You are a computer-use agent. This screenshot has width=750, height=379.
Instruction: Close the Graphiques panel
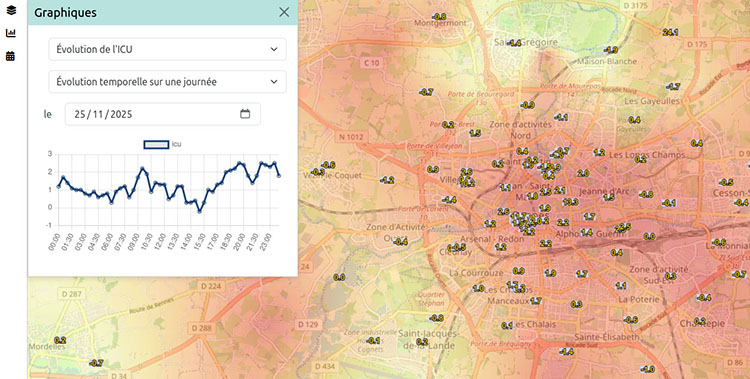pos(284,12)
